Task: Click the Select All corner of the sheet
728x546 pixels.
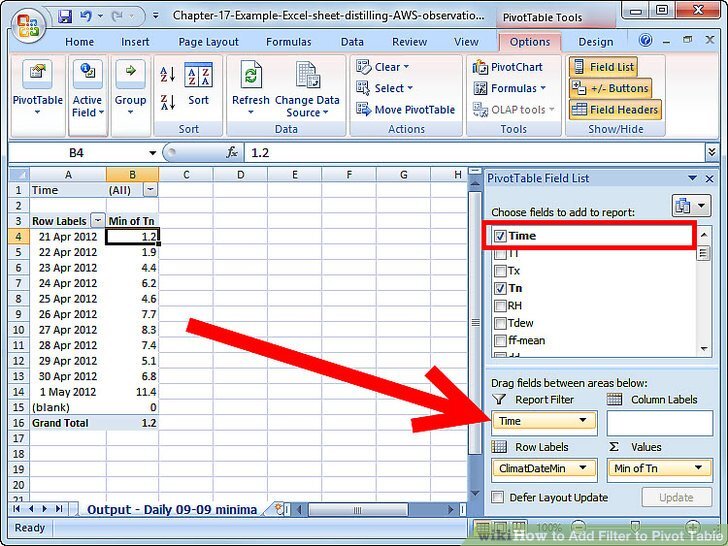Action: click(x=19, y=175)
